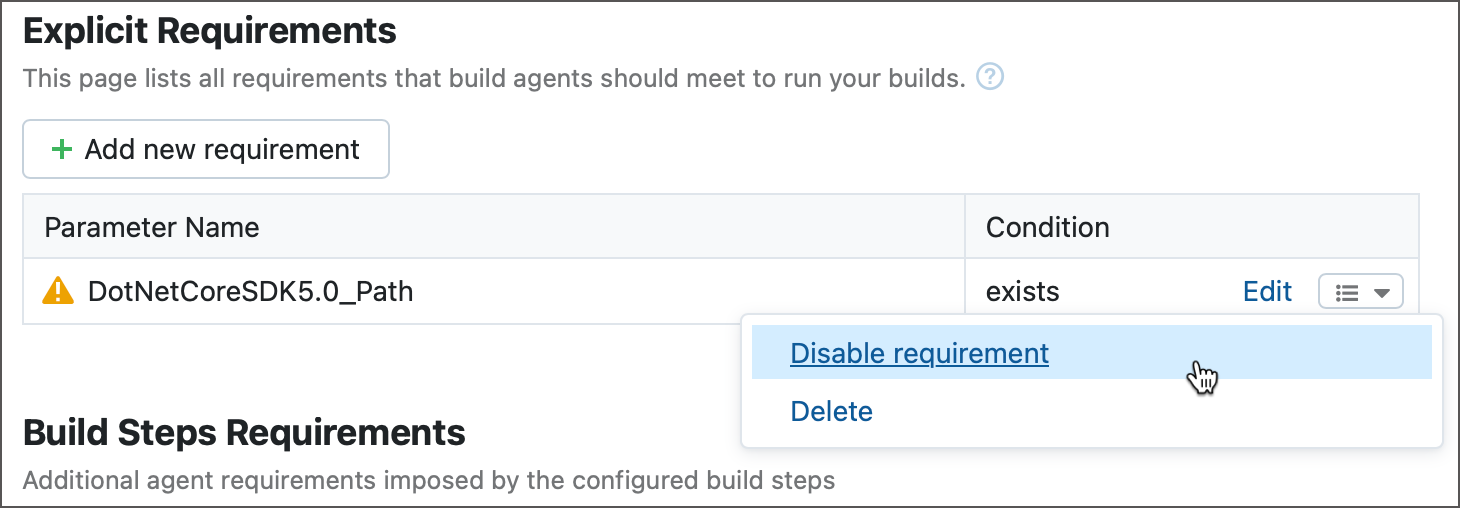Screen dimensions: 1460x508
Task: Click the Build Steps Requirements heading
Action: tap(244, 433)
